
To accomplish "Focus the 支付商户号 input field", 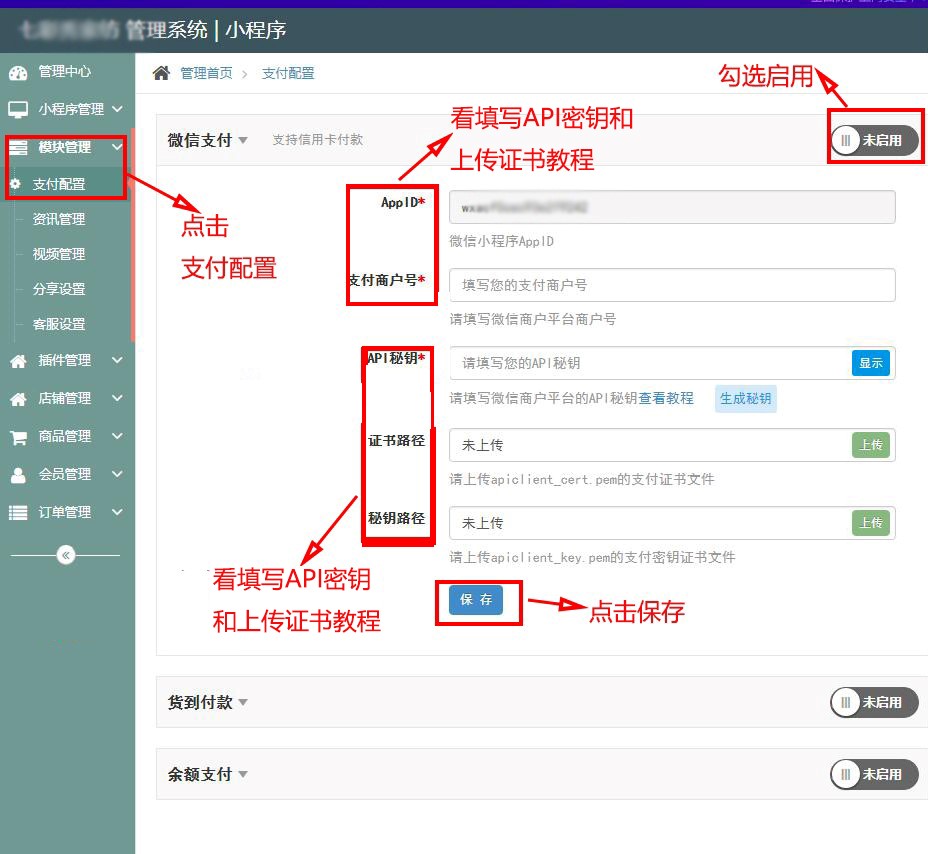I will click(x=672, y=285).
